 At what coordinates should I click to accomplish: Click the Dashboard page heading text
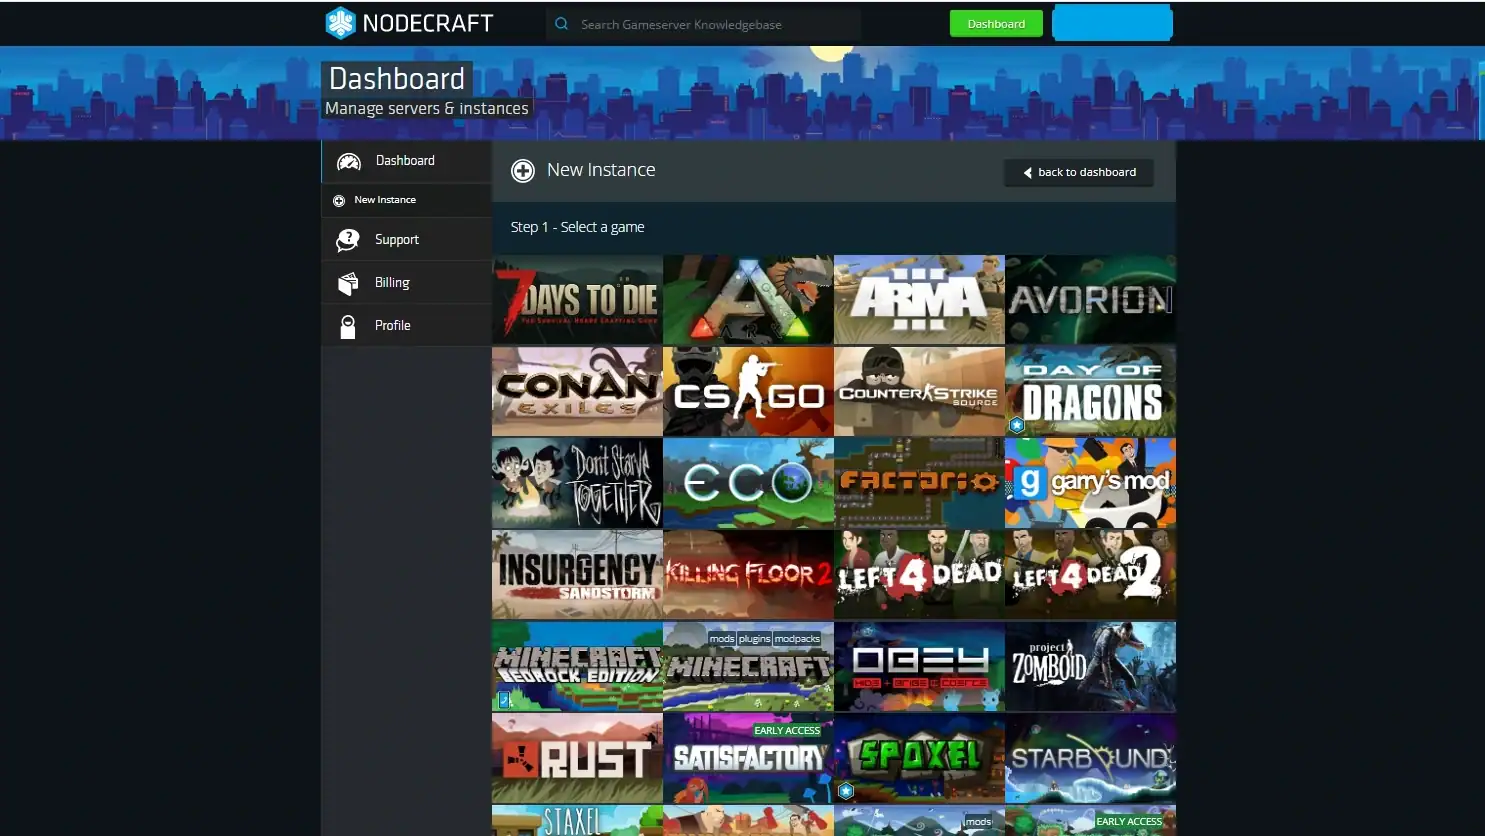tap(397, 79)
